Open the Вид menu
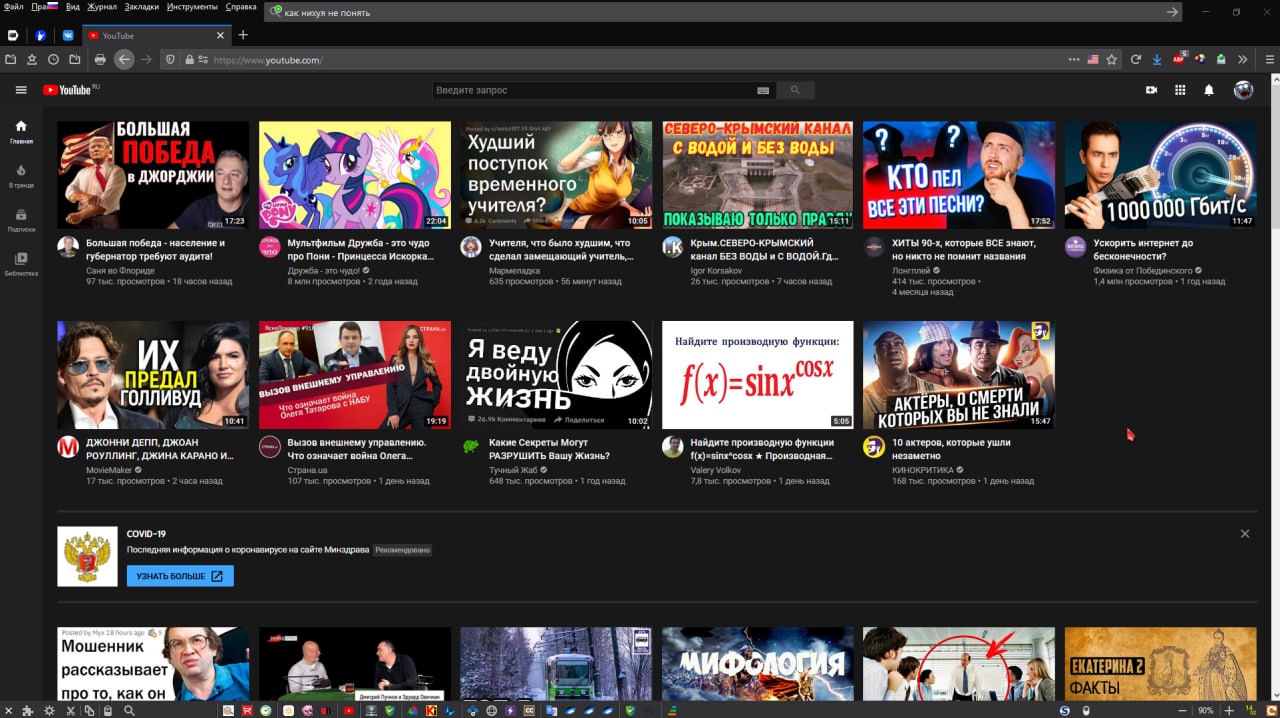This screenshot has width=1280, height=718. (73, 7)
